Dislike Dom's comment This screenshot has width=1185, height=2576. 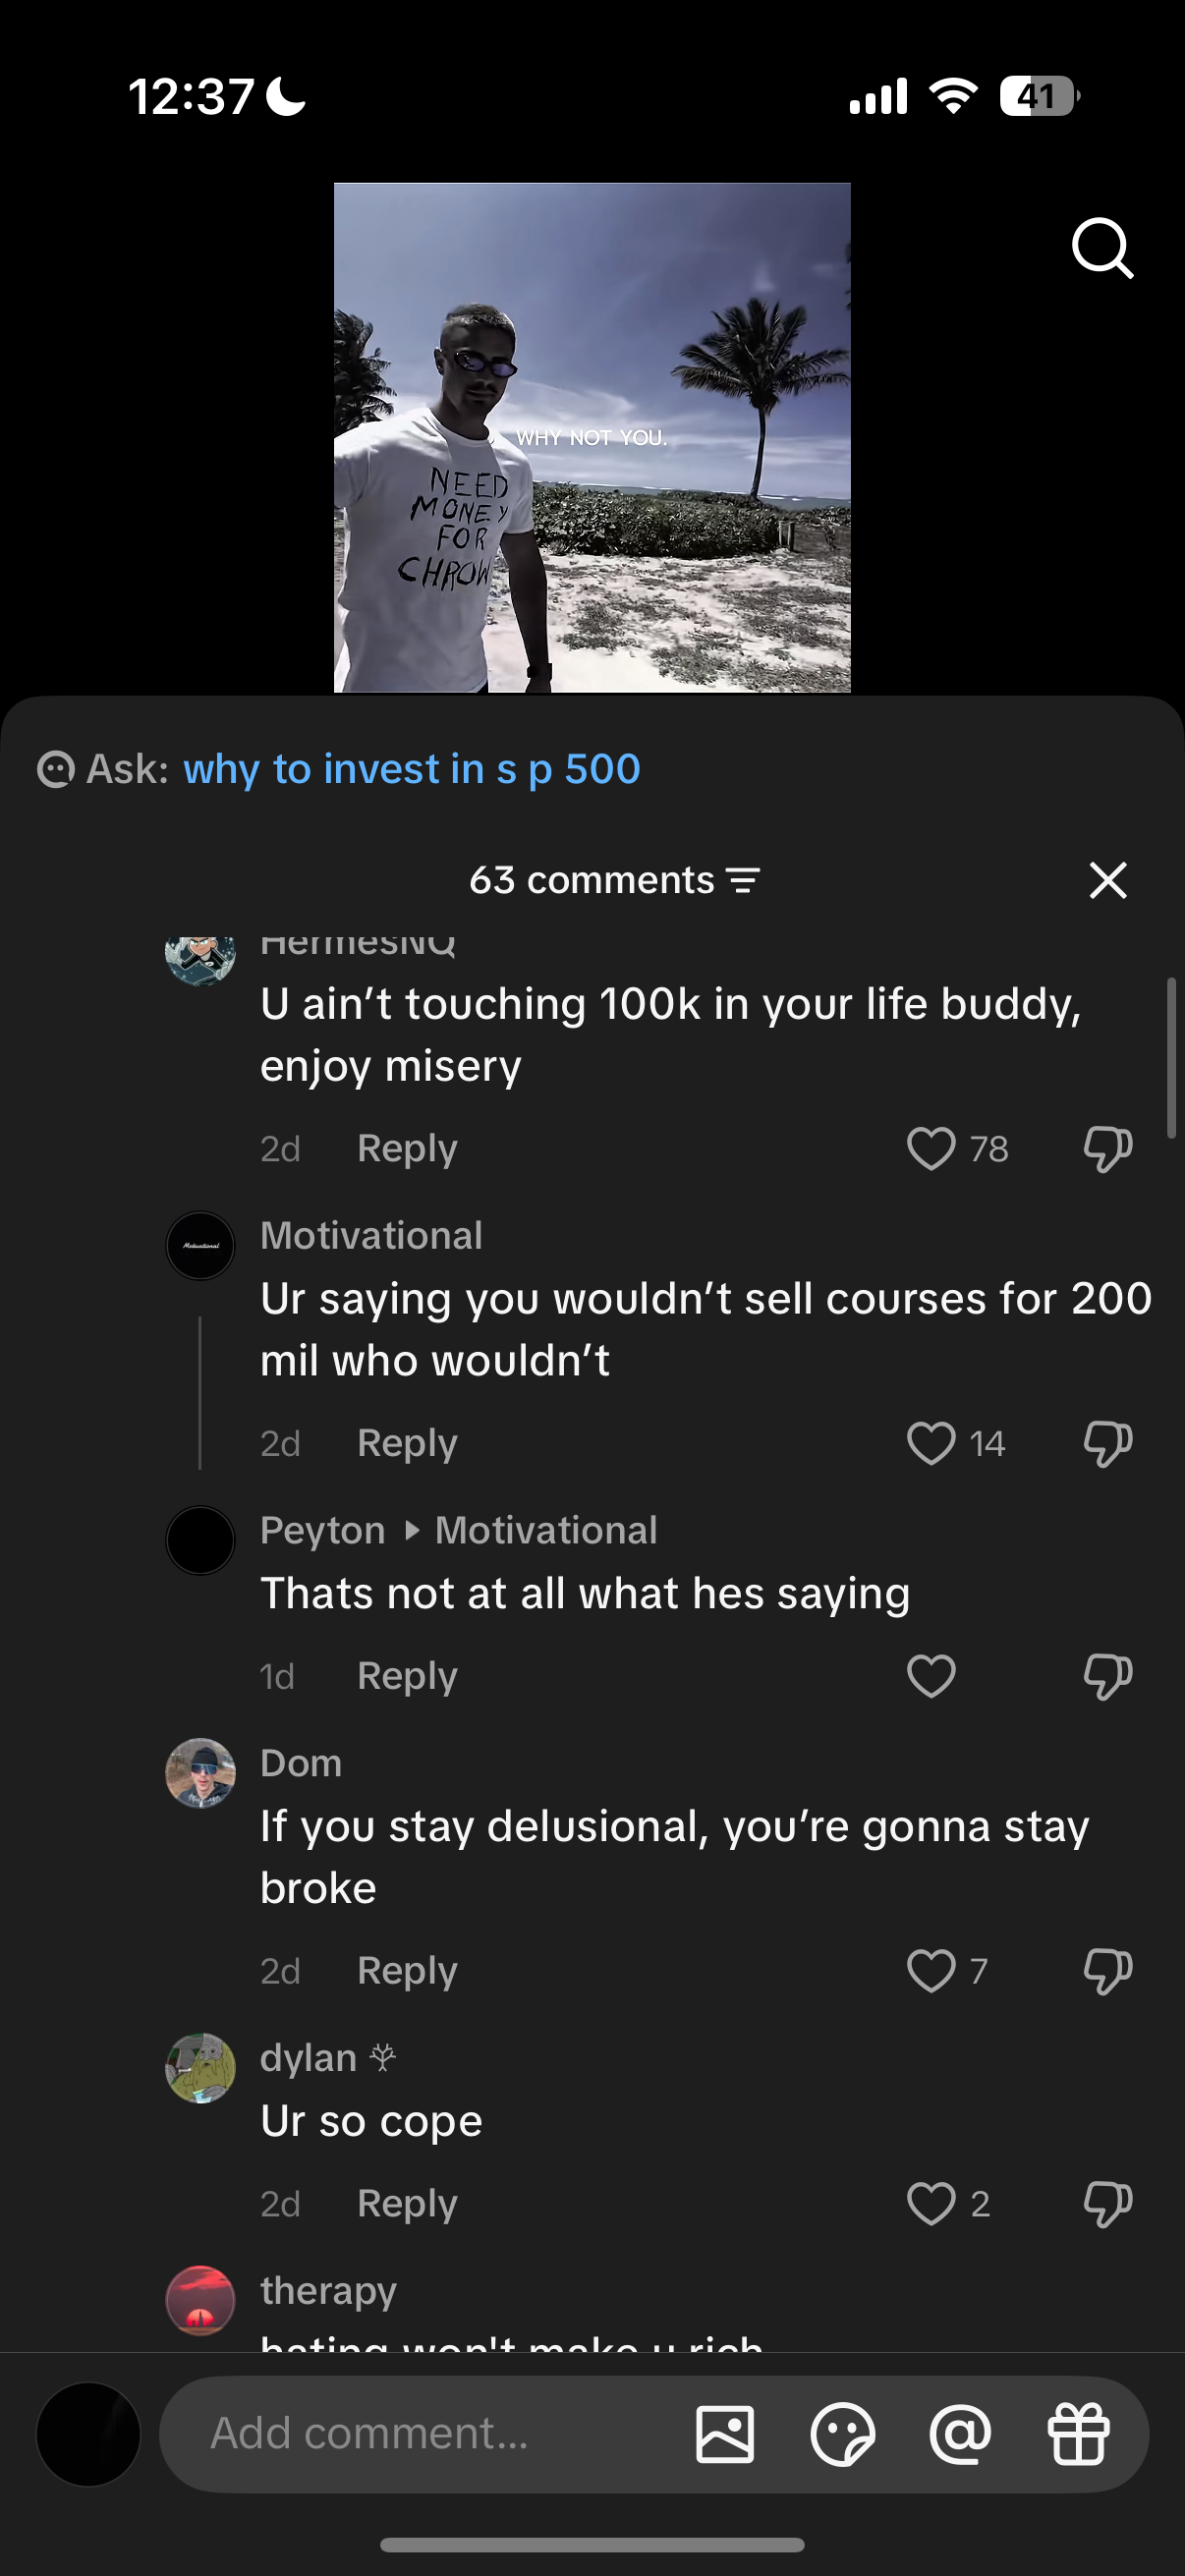click(1107, 1971)
